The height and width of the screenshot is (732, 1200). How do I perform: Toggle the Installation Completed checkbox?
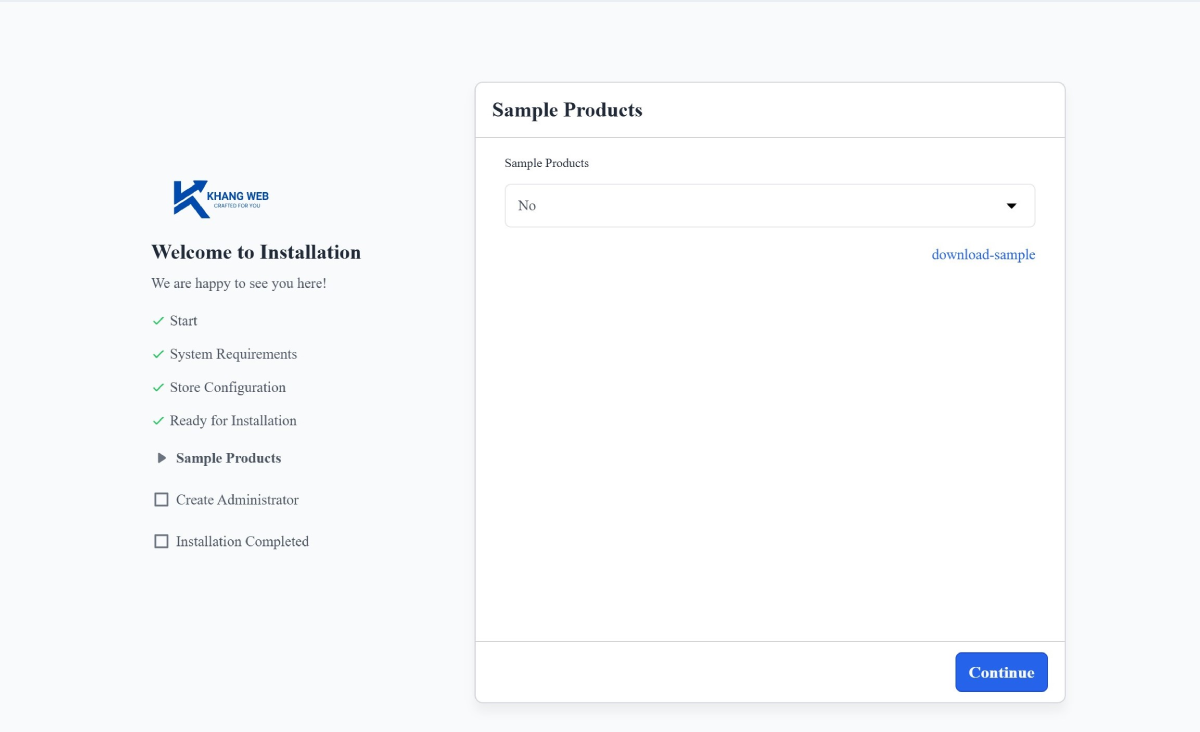tap(161, 541)
